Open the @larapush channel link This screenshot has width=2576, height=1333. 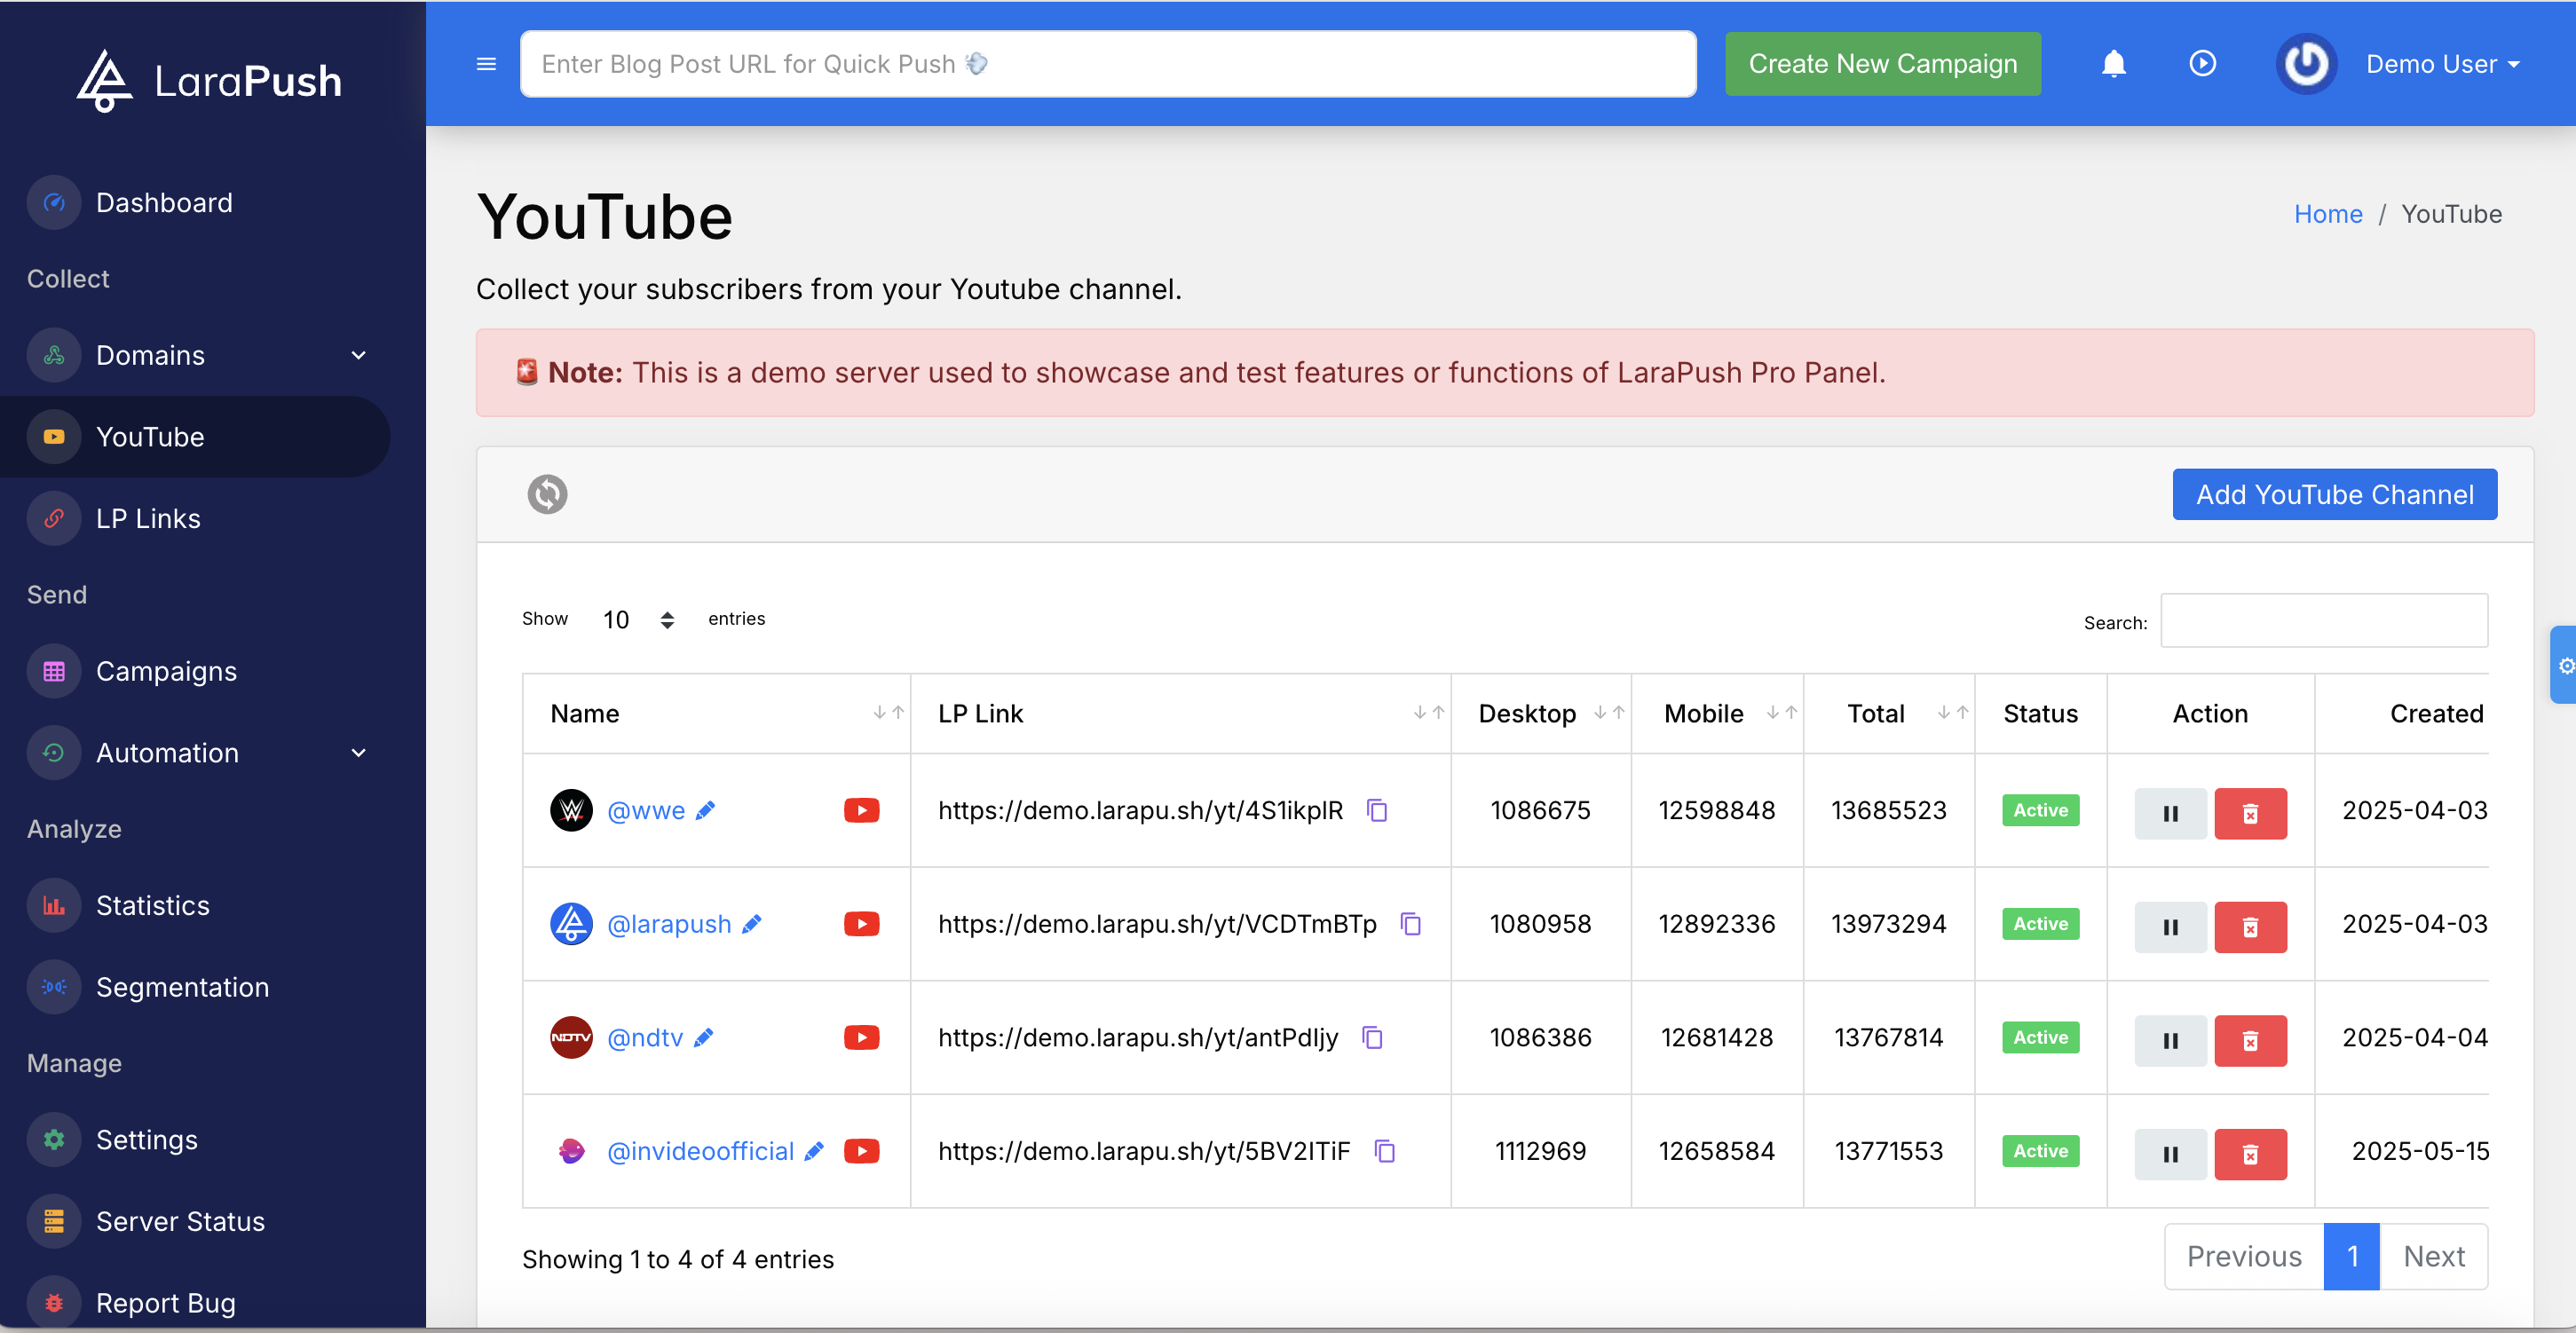click(669, 925)
